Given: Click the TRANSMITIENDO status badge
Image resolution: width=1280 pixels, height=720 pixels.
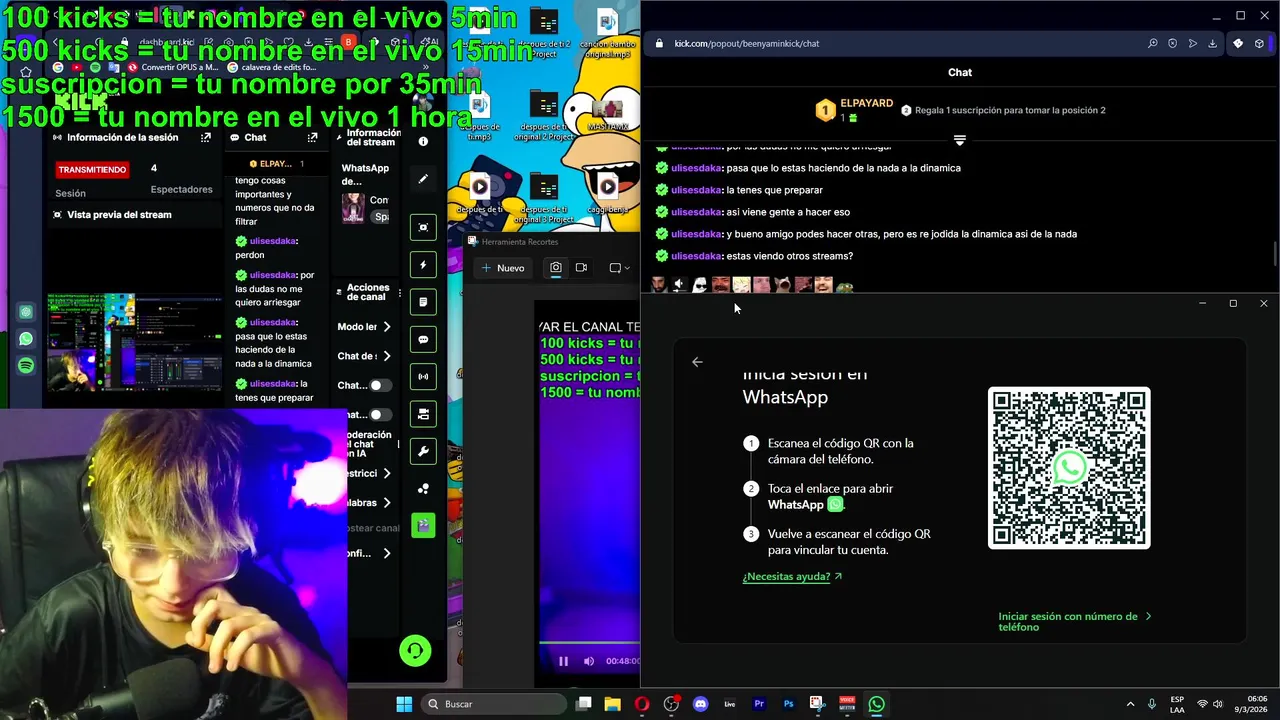Looking at the screenshot, I should point(92,170).
